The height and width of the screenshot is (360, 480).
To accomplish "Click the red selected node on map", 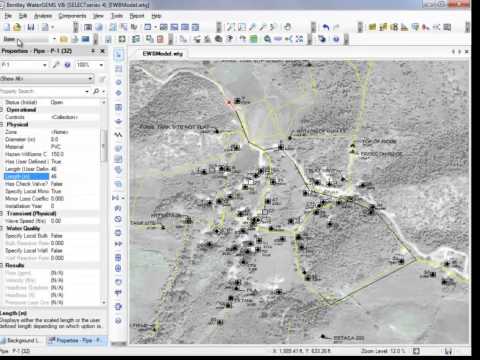I will 229,103.
